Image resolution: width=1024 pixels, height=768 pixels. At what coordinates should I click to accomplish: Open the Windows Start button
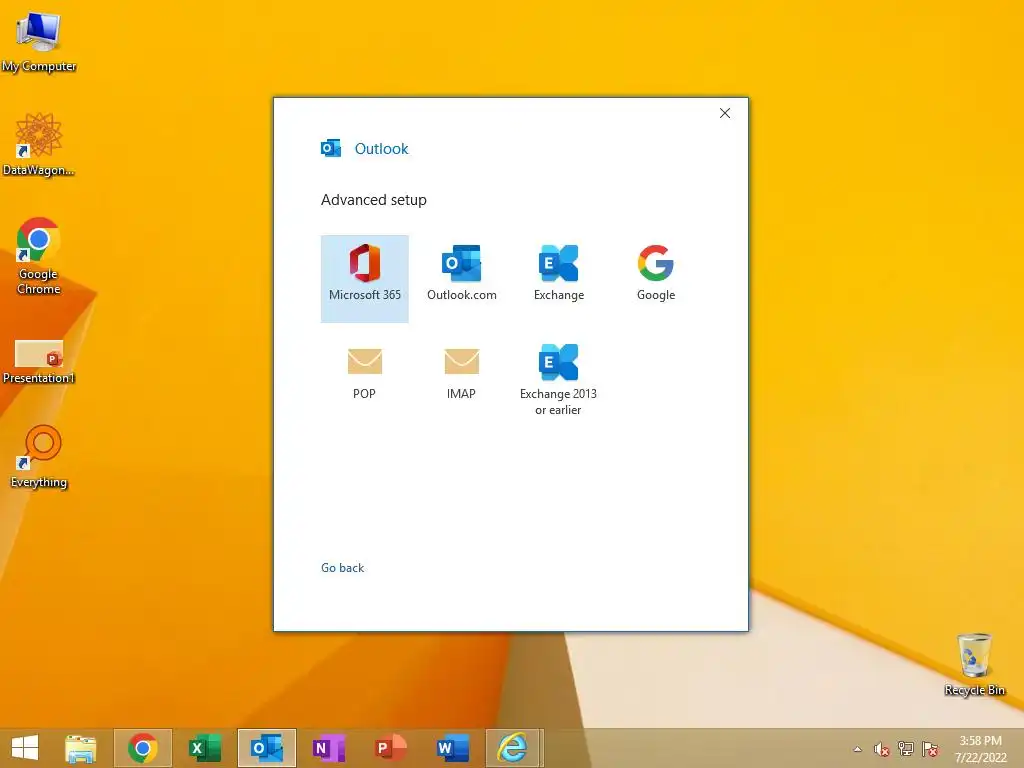(x=25, y=747)
